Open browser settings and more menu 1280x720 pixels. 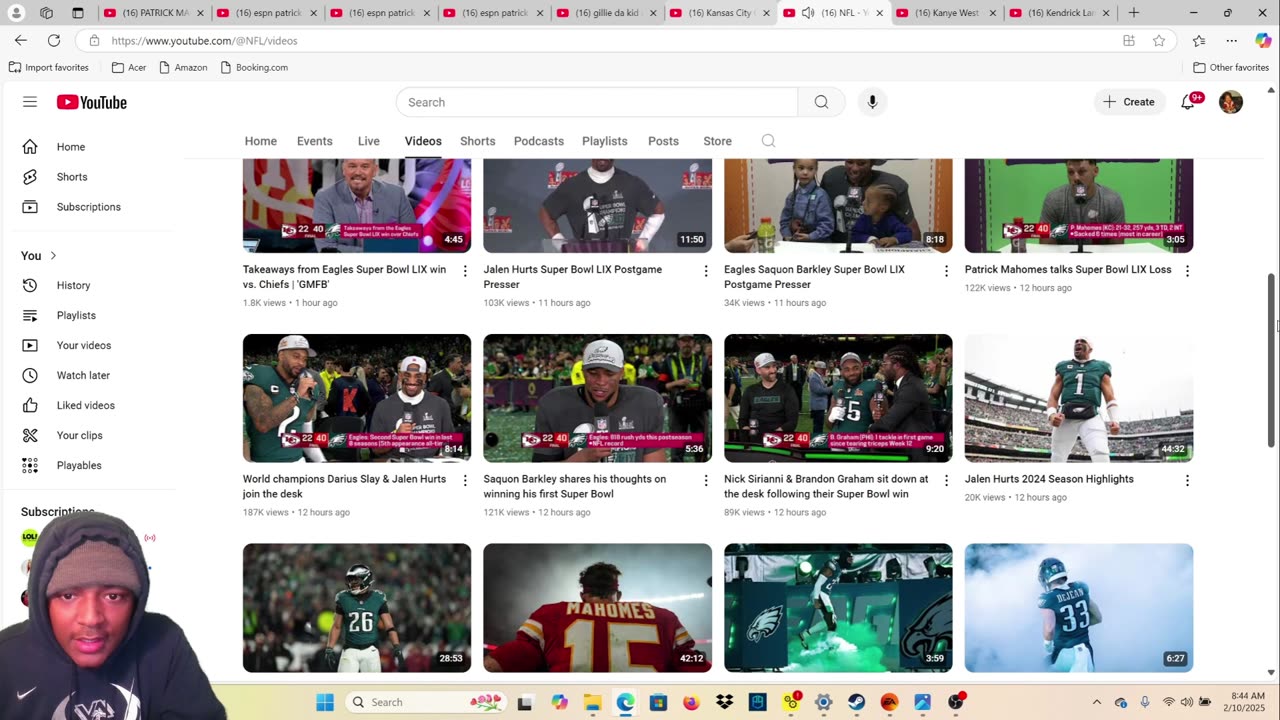coord(1232,41)
